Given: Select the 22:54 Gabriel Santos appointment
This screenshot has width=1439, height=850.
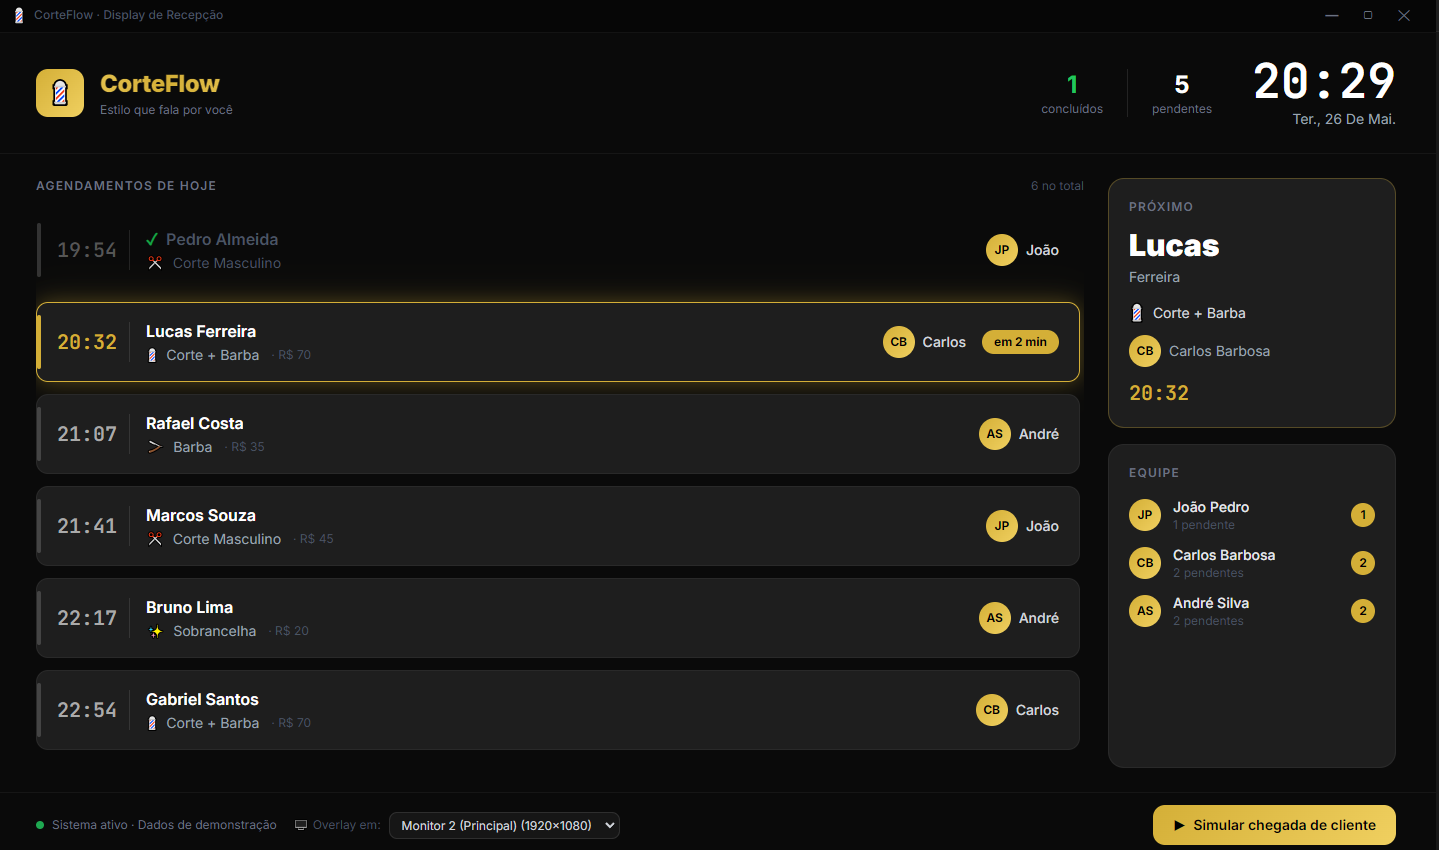Looking at the screenshot, I should pyautogui.click(x=558, y=710).
